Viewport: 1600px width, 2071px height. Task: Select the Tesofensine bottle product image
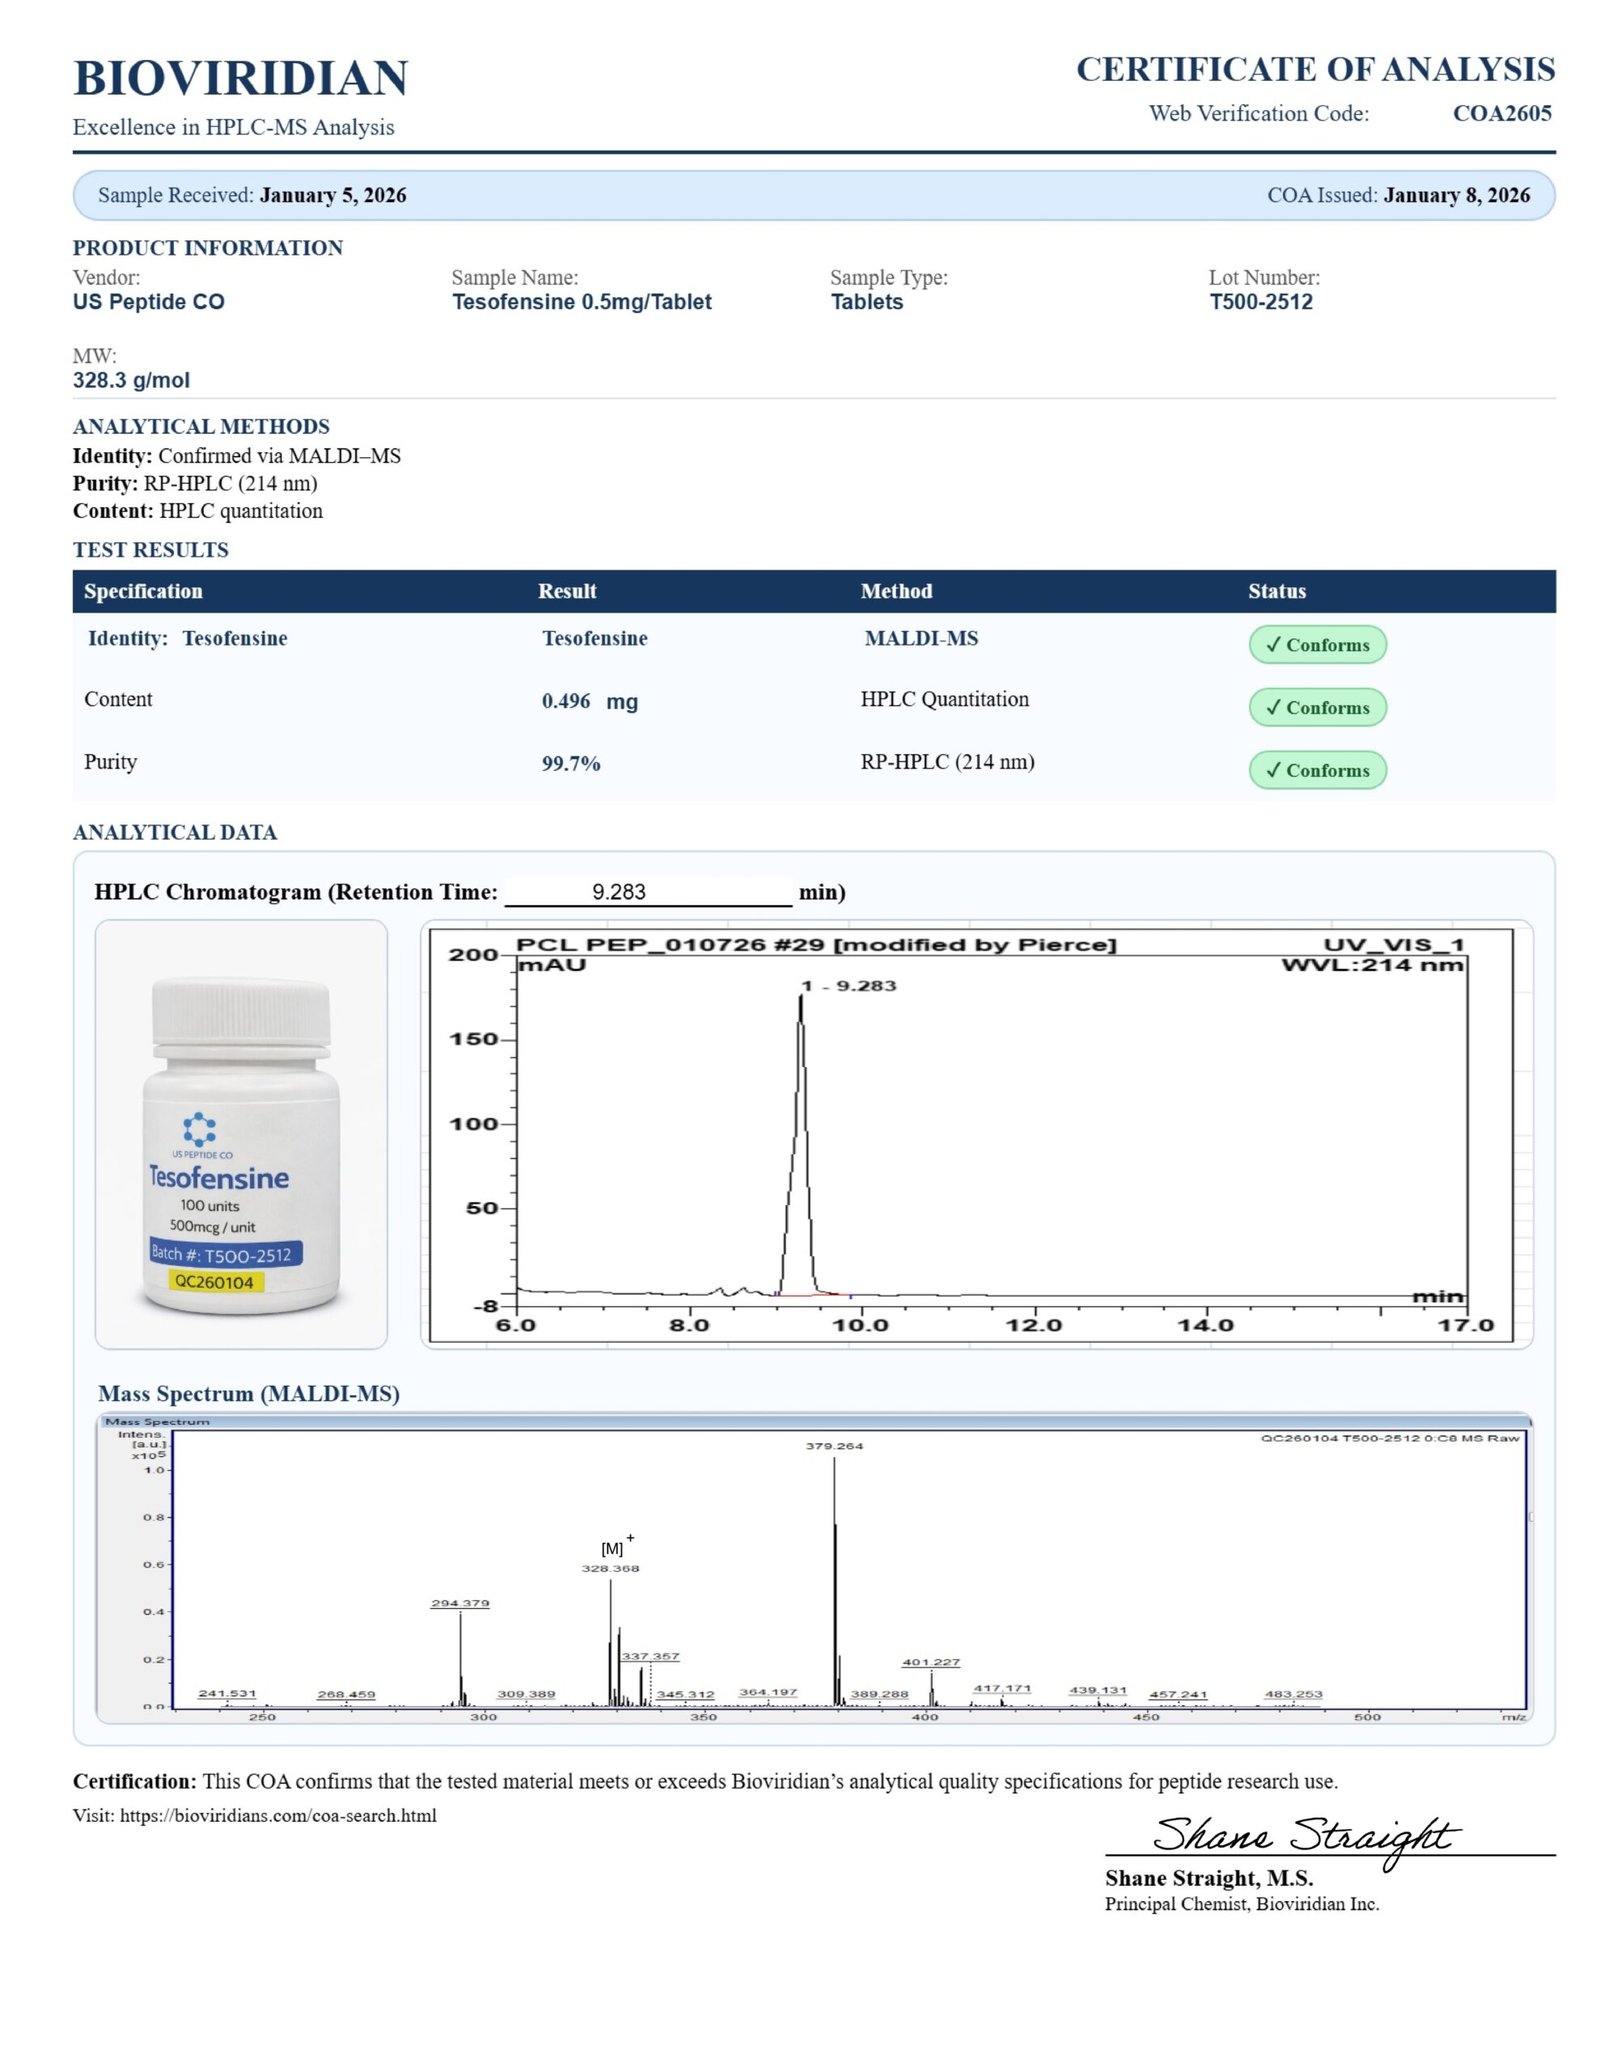(241, 1134)
